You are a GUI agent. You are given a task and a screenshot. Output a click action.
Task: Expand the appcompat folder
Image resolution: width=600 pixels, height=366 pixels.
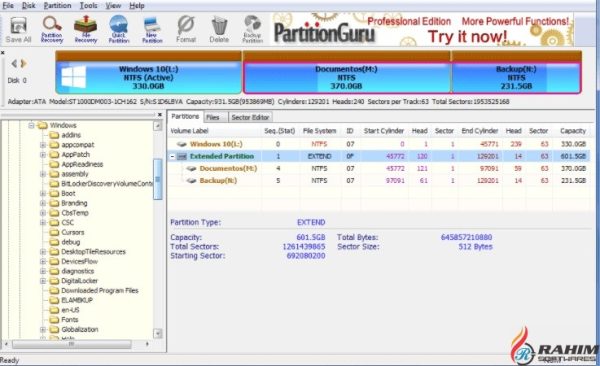coord(43,145)
